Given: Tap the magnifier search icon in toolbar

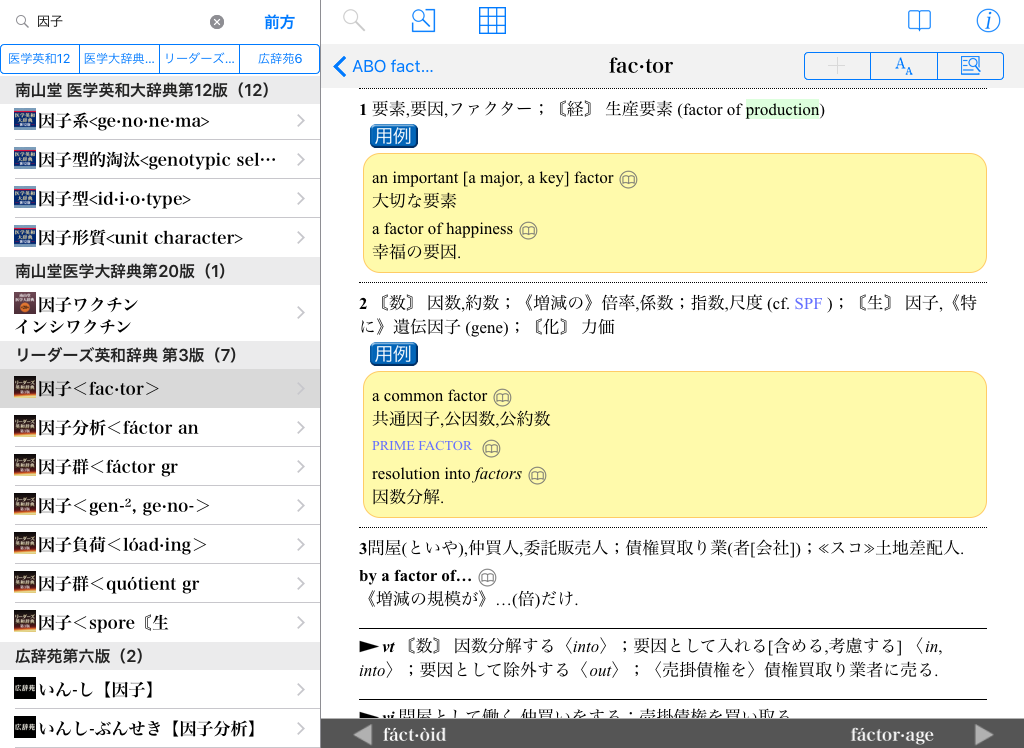Looking at the screenshot, I should 354,21.
